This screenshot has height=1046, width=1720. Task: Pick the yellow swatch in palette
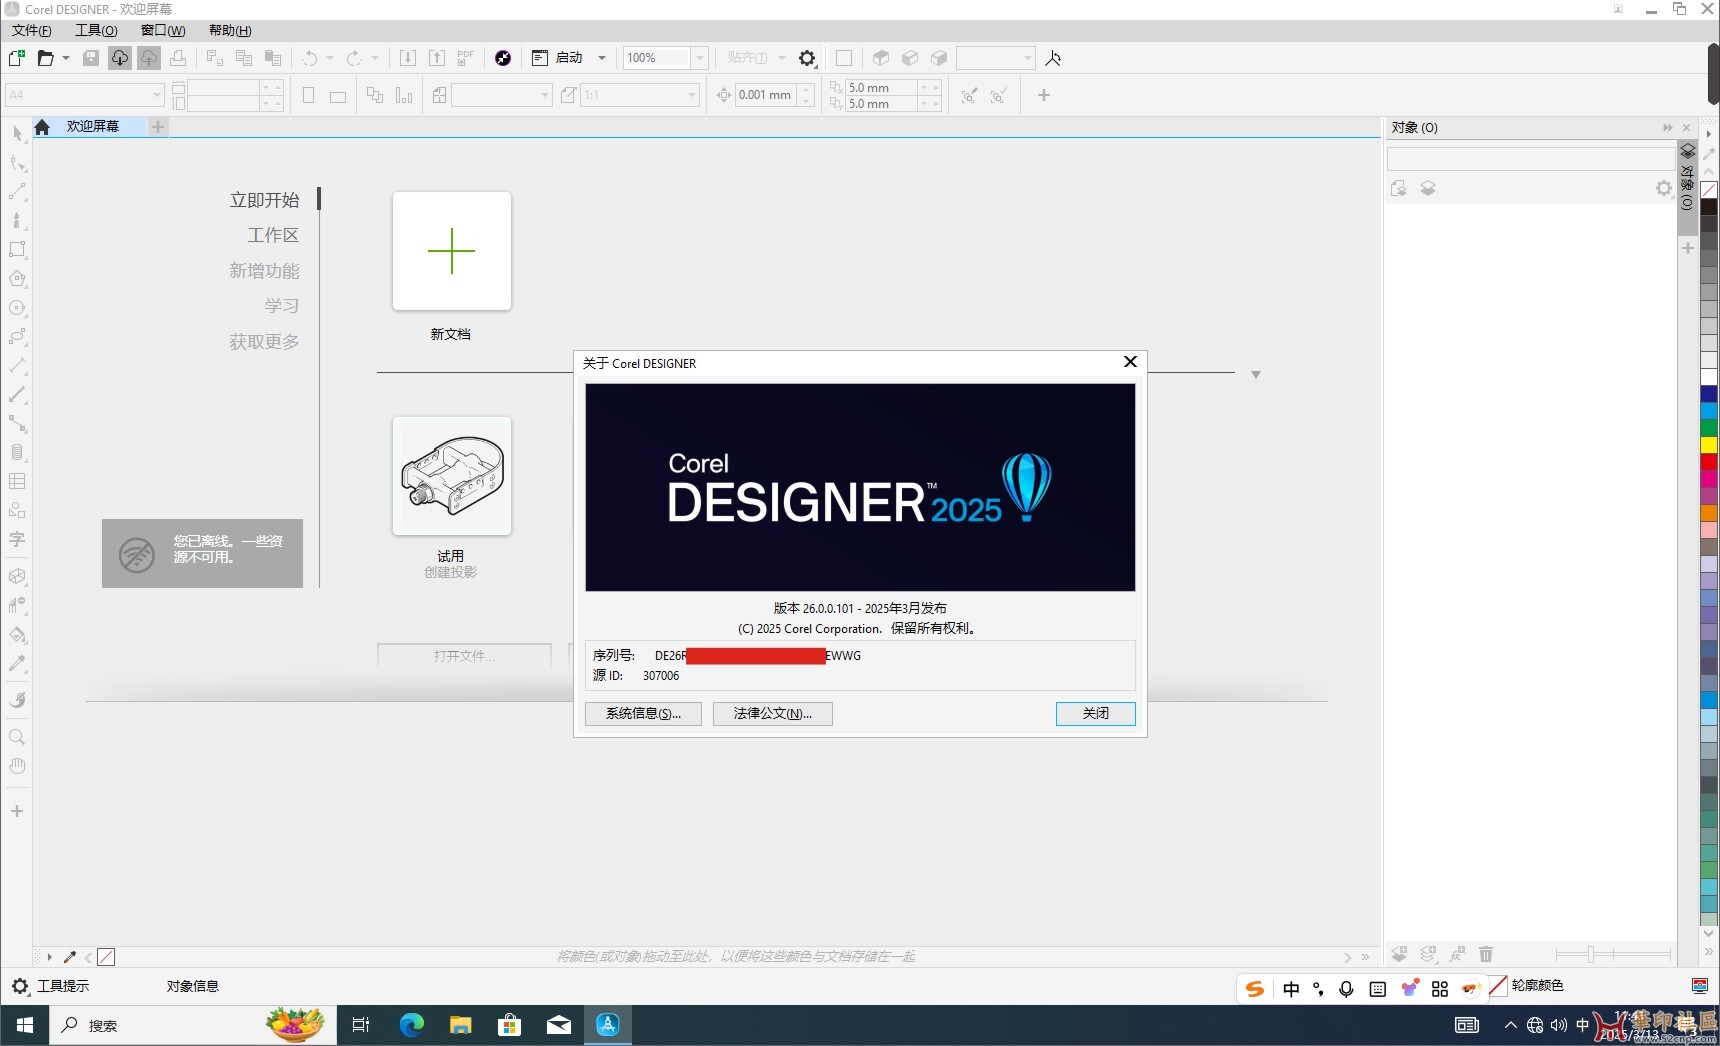pos(1709,445)
